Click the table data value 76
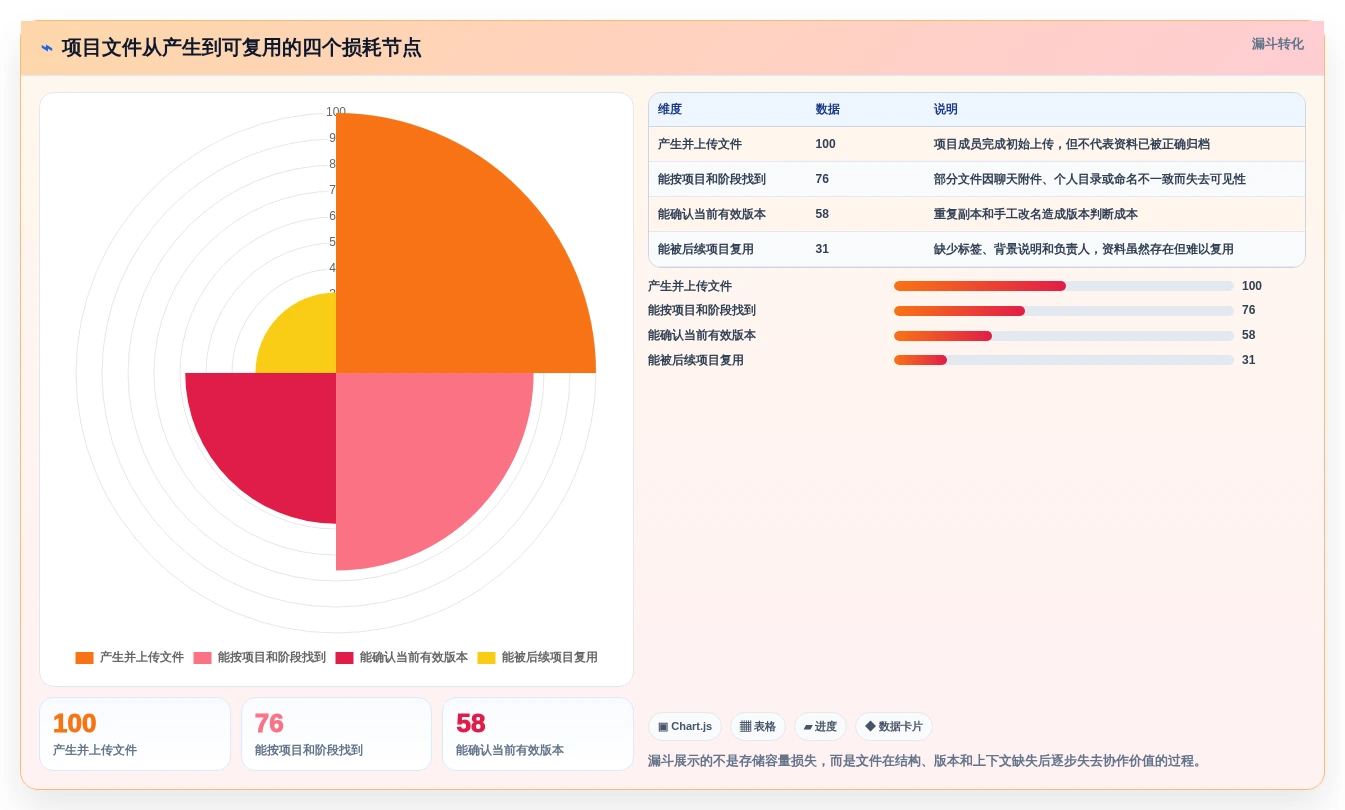The height and width of the screenshot is (810, 1345). point(822,180)
